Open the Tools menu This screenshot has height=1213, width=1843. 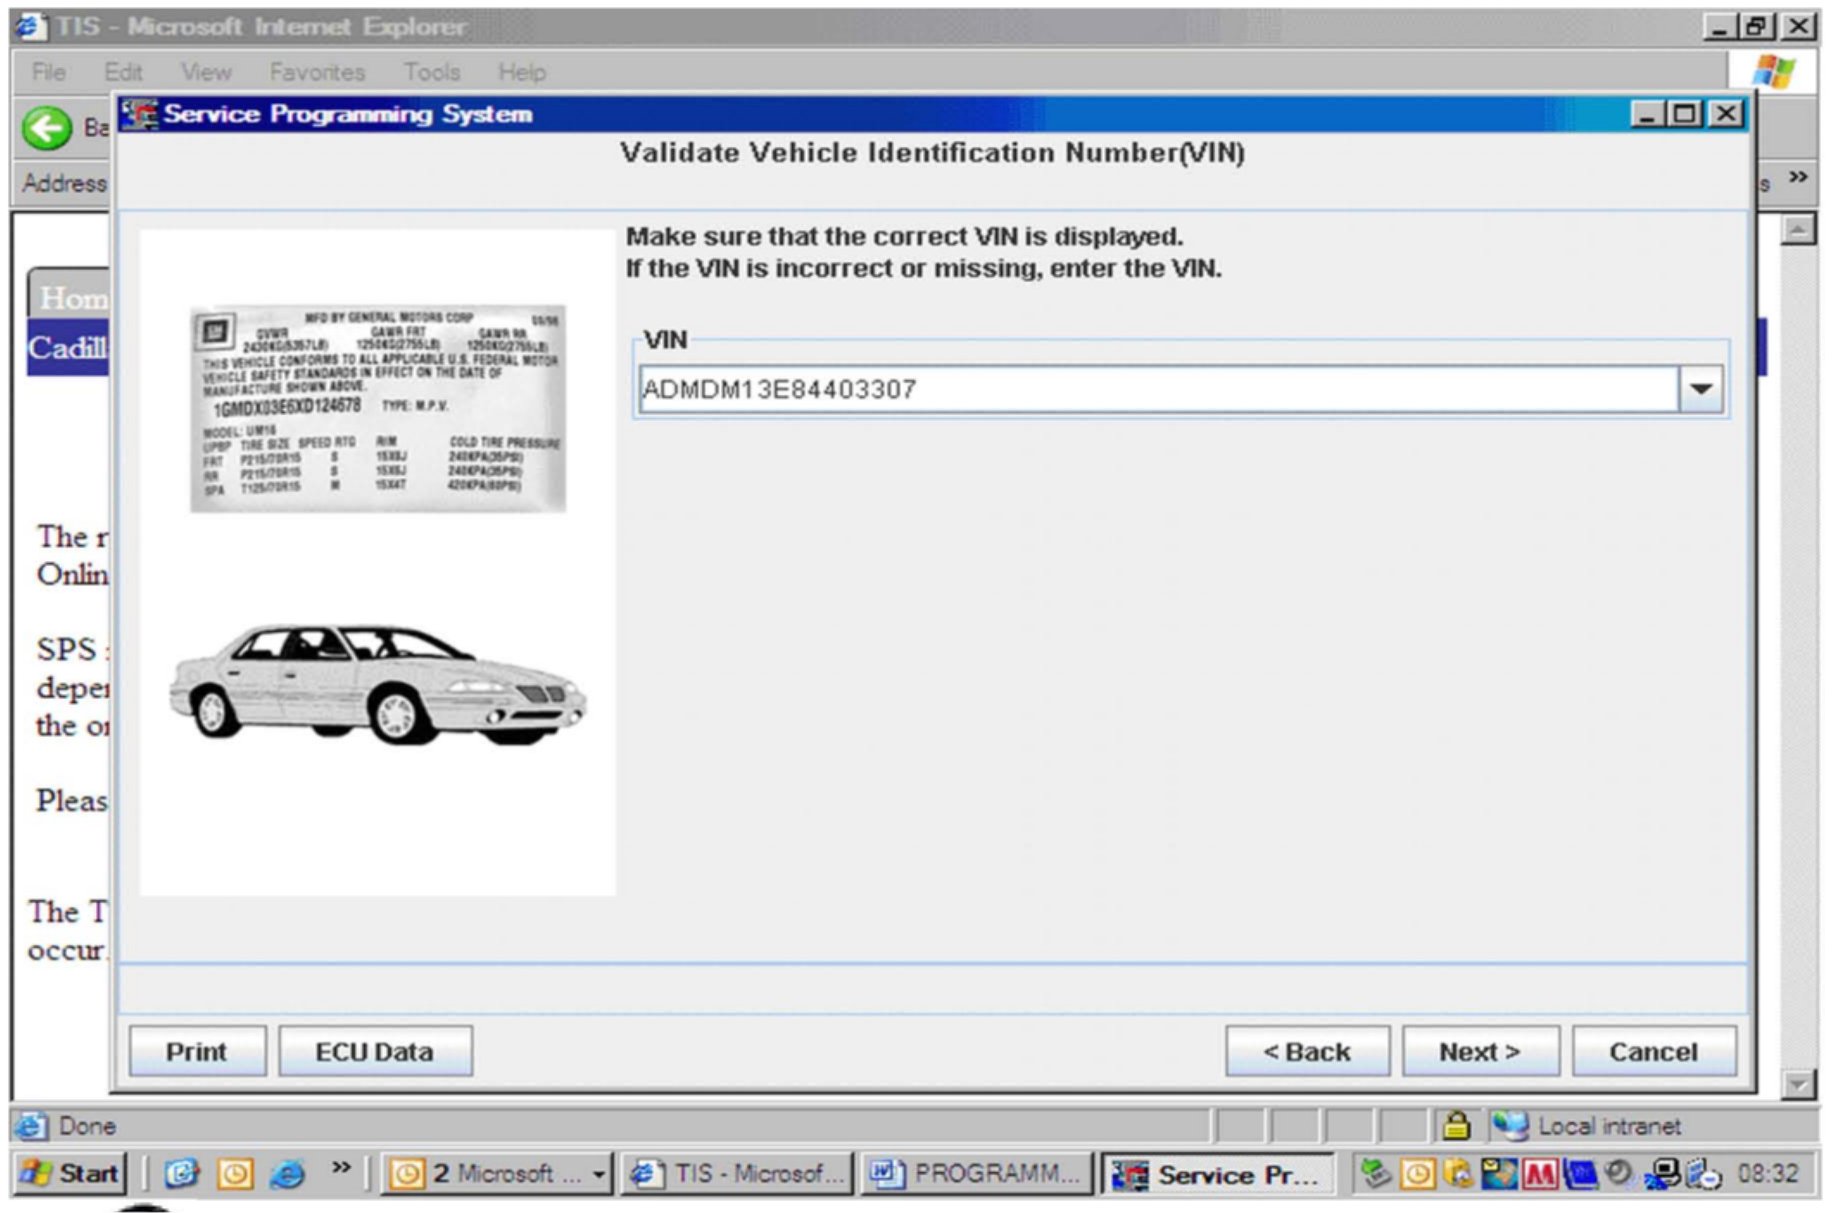tap(431, 72)
